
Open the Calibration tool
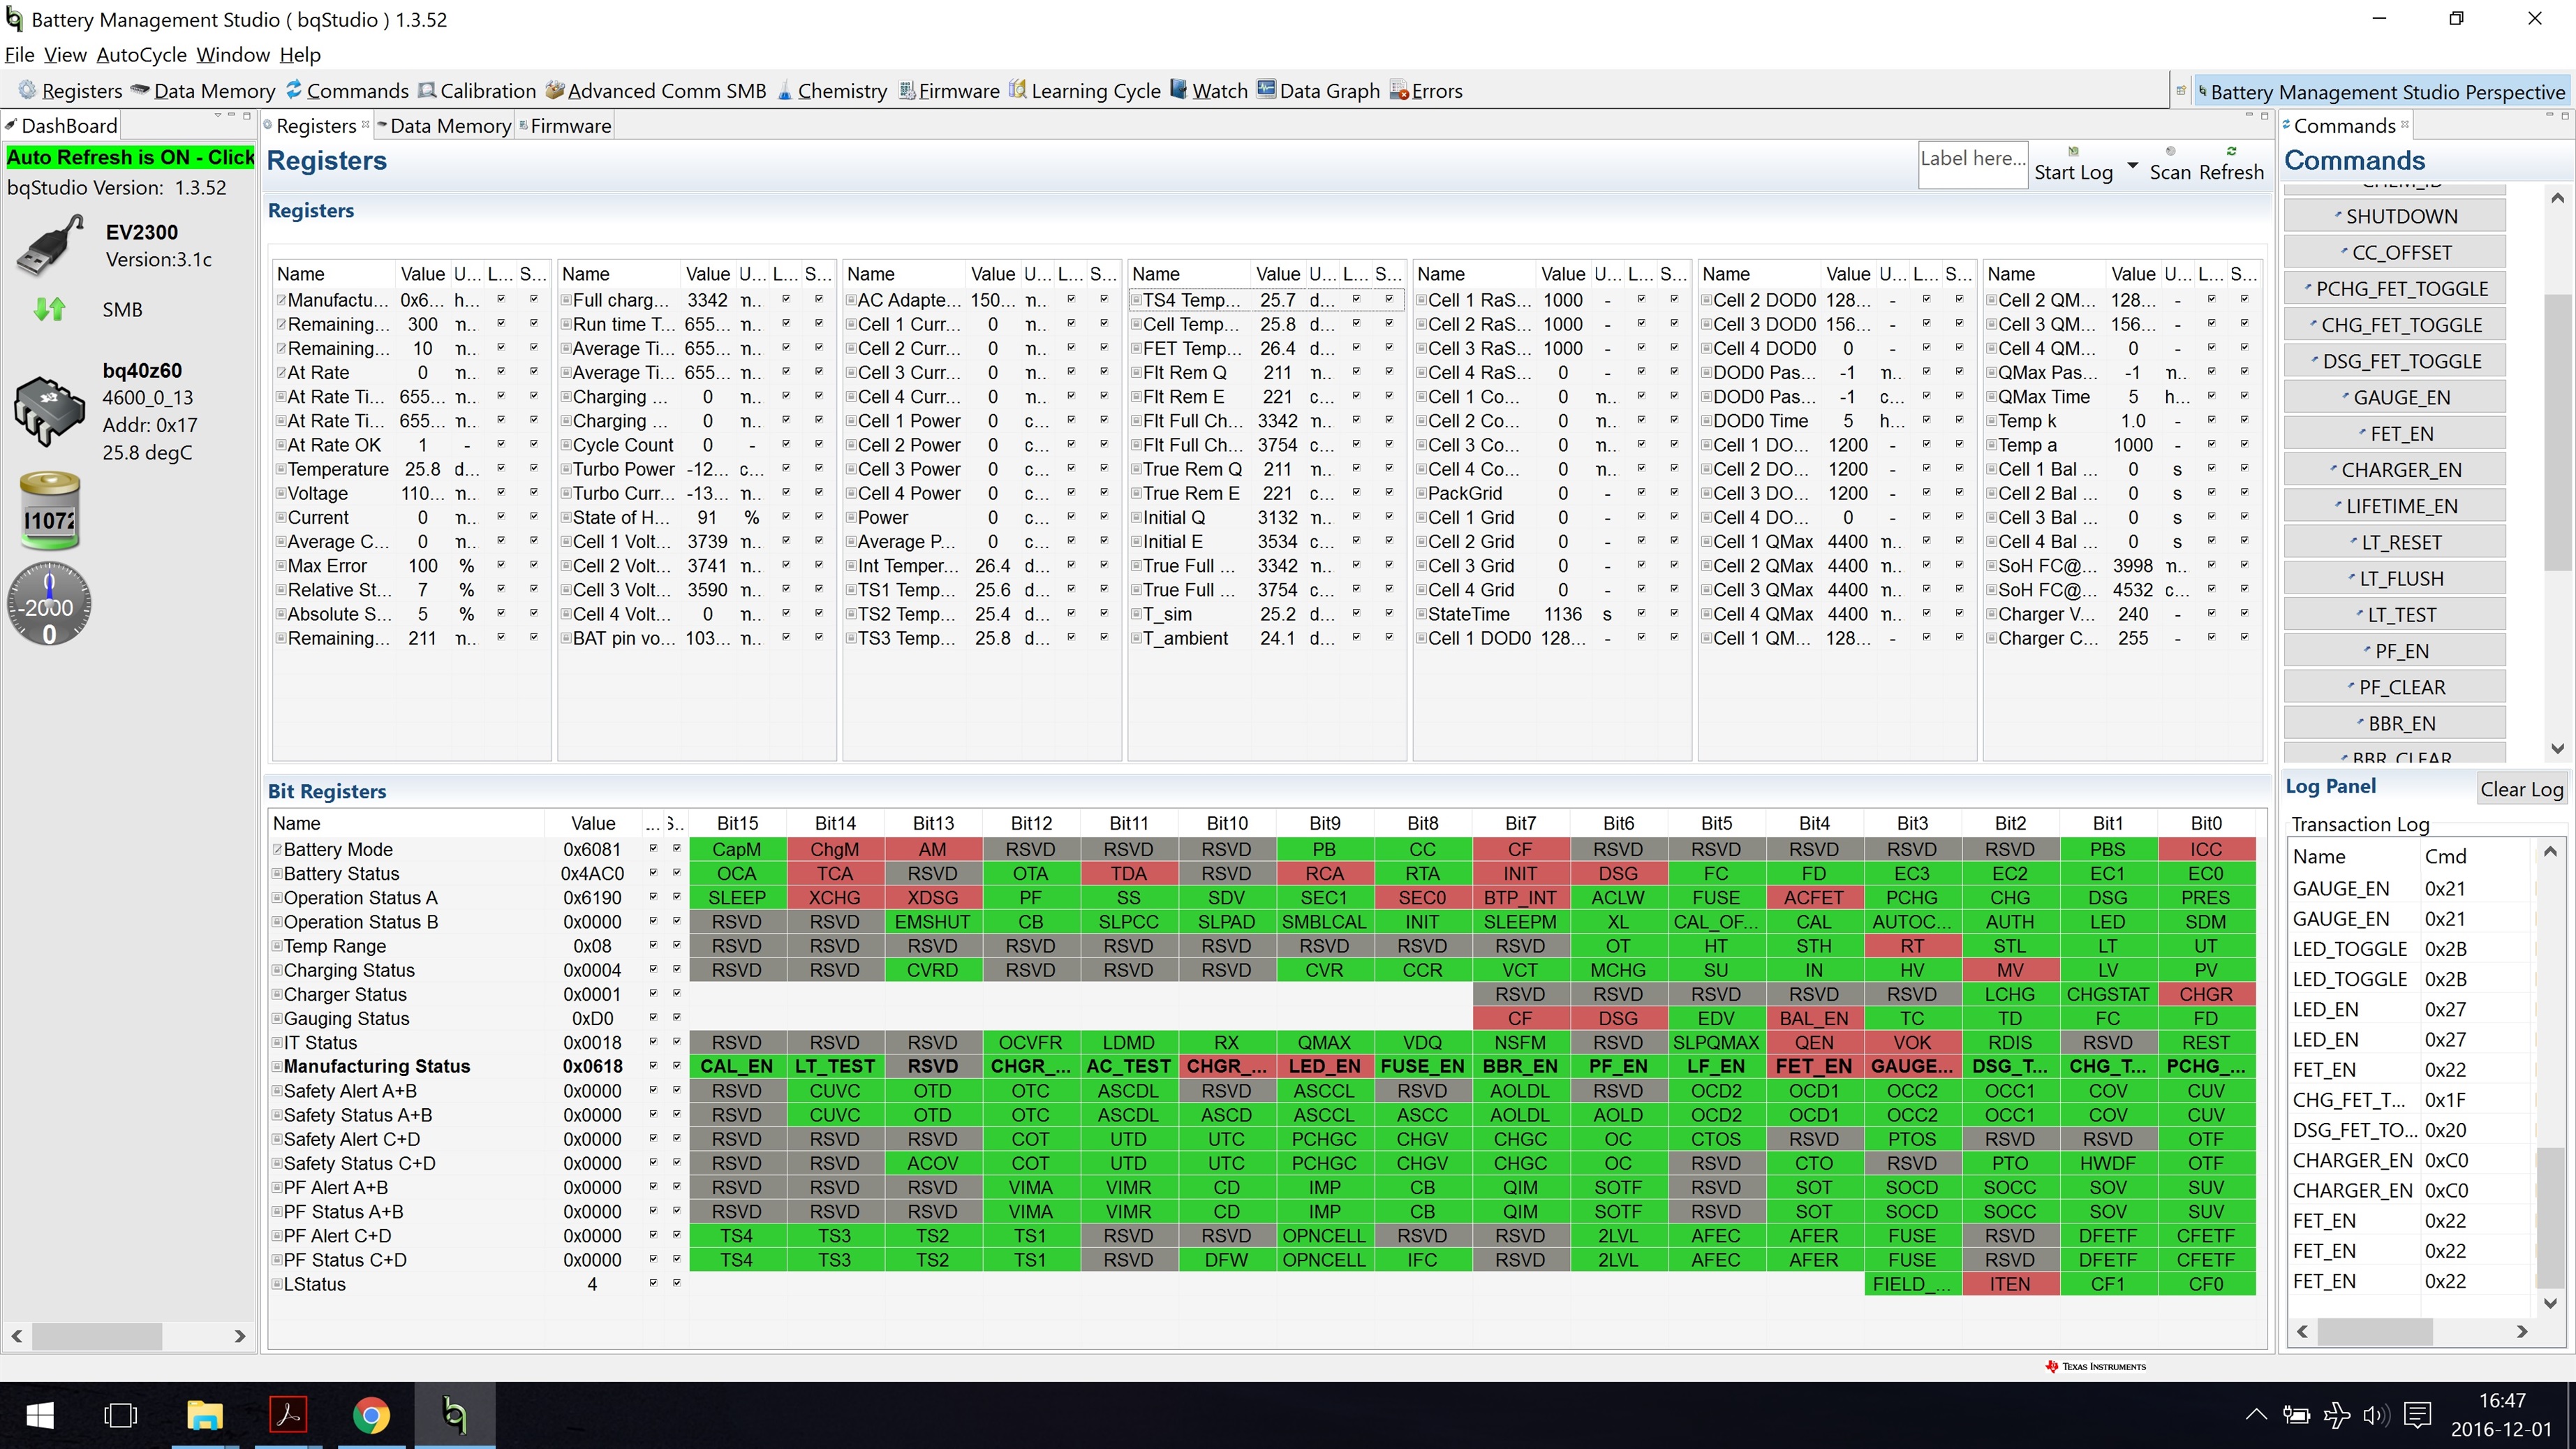(477, 91)
